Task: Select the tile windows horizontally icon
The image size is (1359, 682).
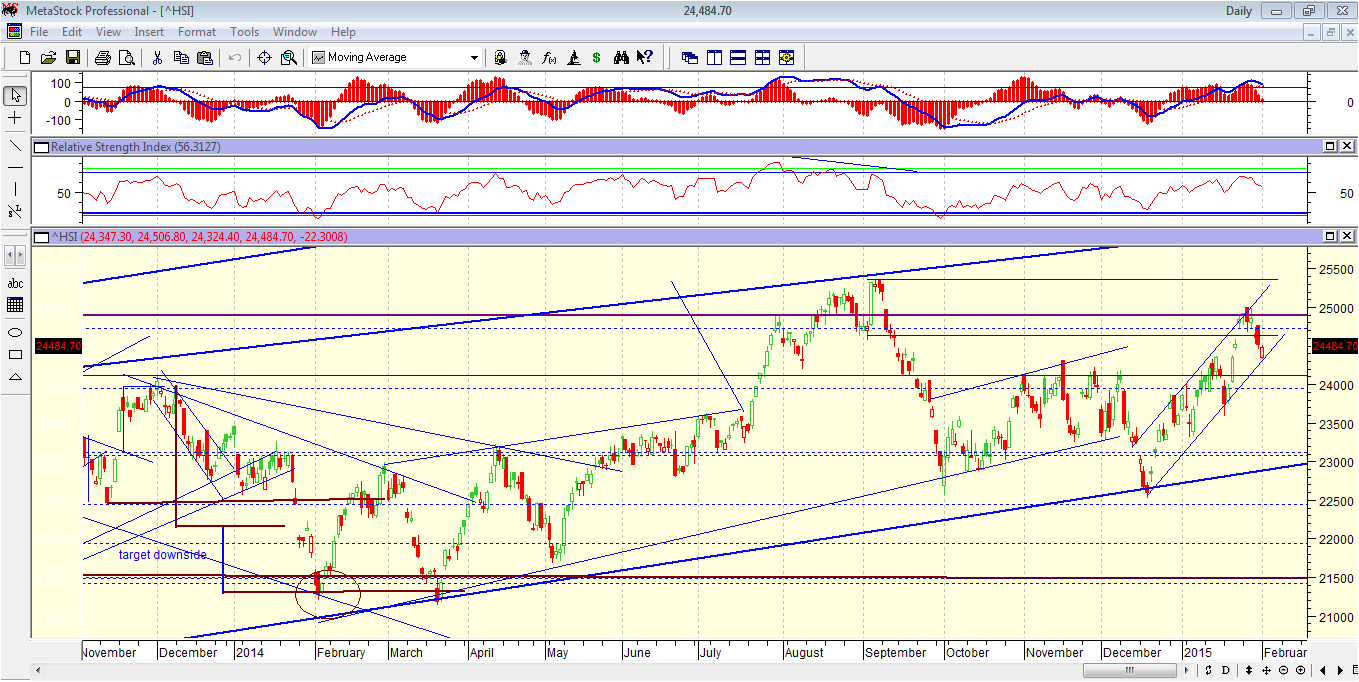Action: 738,57
